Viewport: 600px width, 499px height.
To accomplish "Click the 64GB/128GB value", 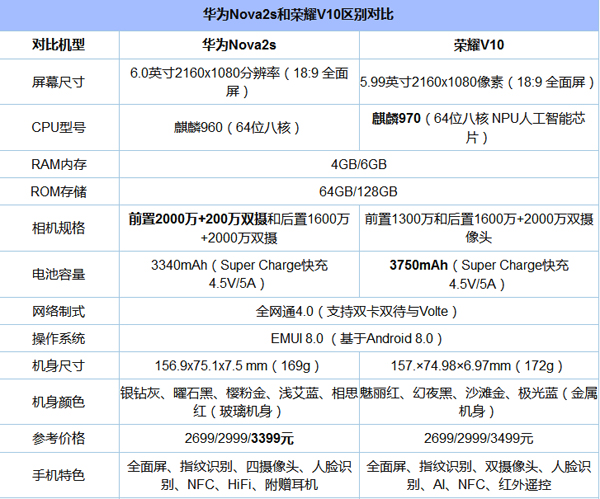I will [x=359, y=191].
